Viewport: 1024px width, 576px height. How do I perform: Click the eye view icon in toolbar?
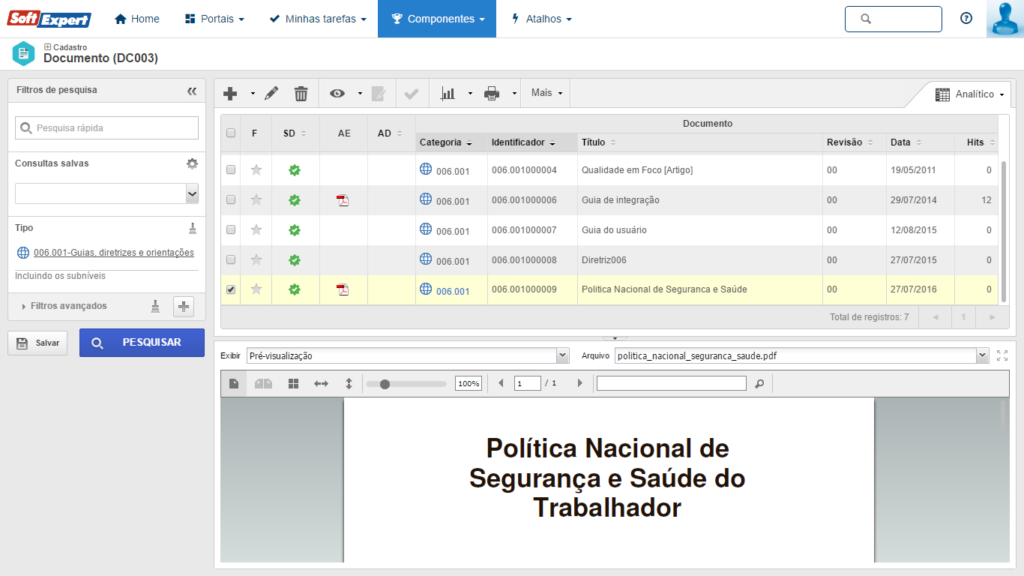337,93
